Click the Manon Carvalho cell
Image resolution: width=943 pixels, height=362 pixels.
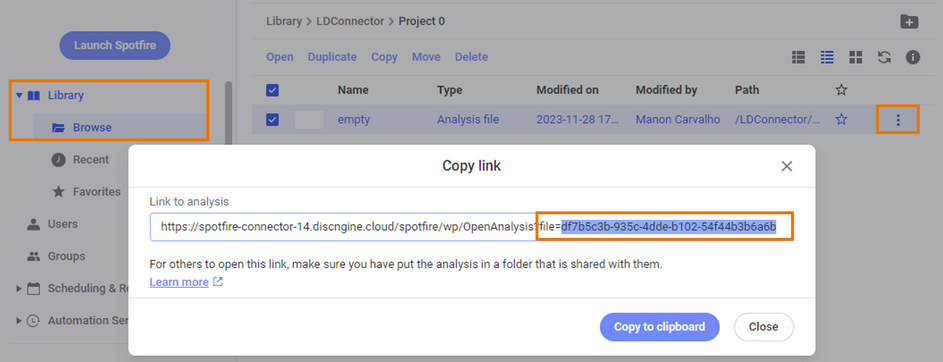678,120
